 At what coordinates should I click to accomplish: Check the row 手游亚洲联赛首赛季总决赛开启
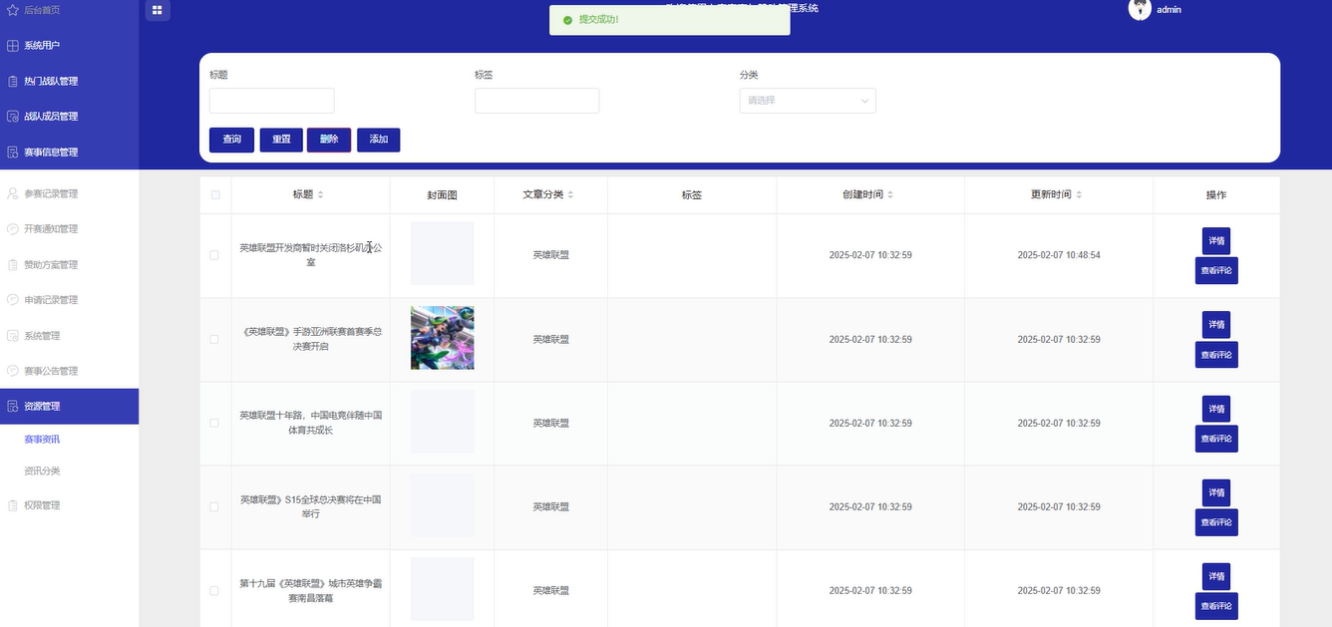214,339
